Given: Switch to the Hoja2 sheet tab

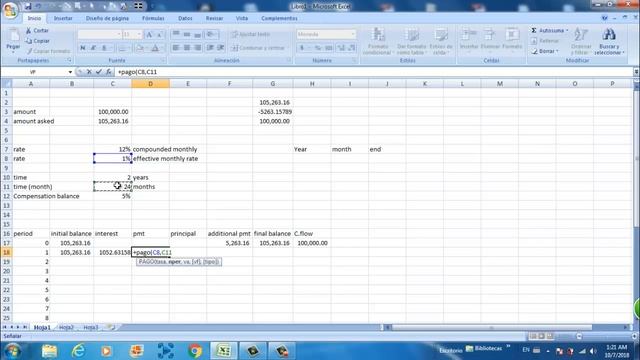Looking at the screenshot, I should point(67,327).
